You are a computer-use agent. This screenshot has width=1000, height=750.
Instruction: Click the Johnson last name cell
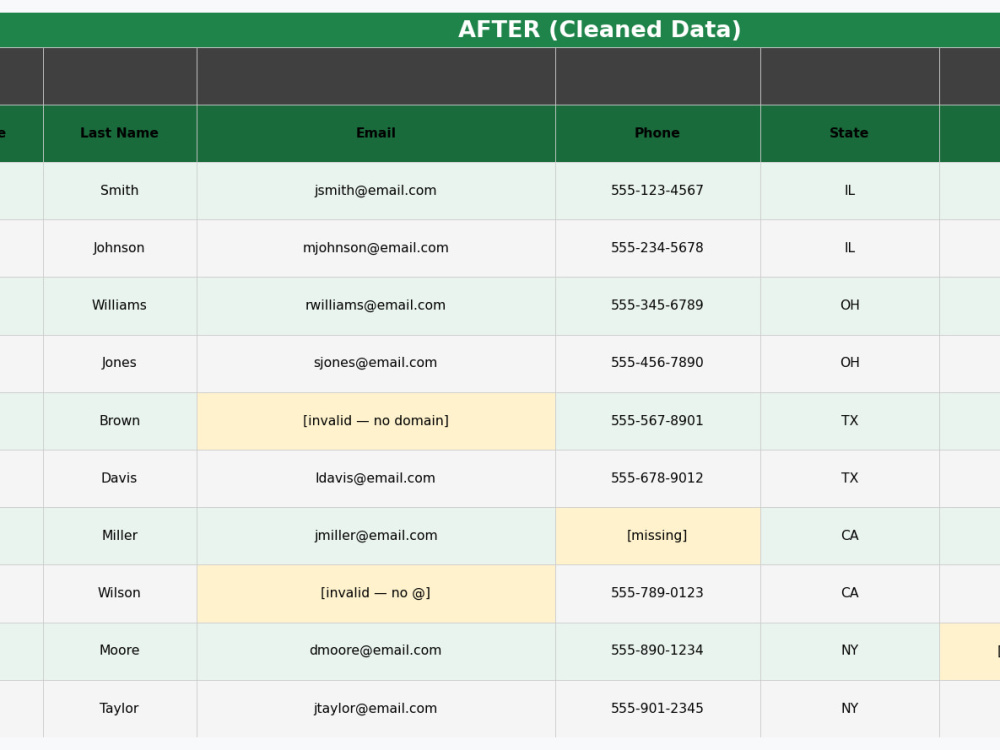[x=120, y=248]
